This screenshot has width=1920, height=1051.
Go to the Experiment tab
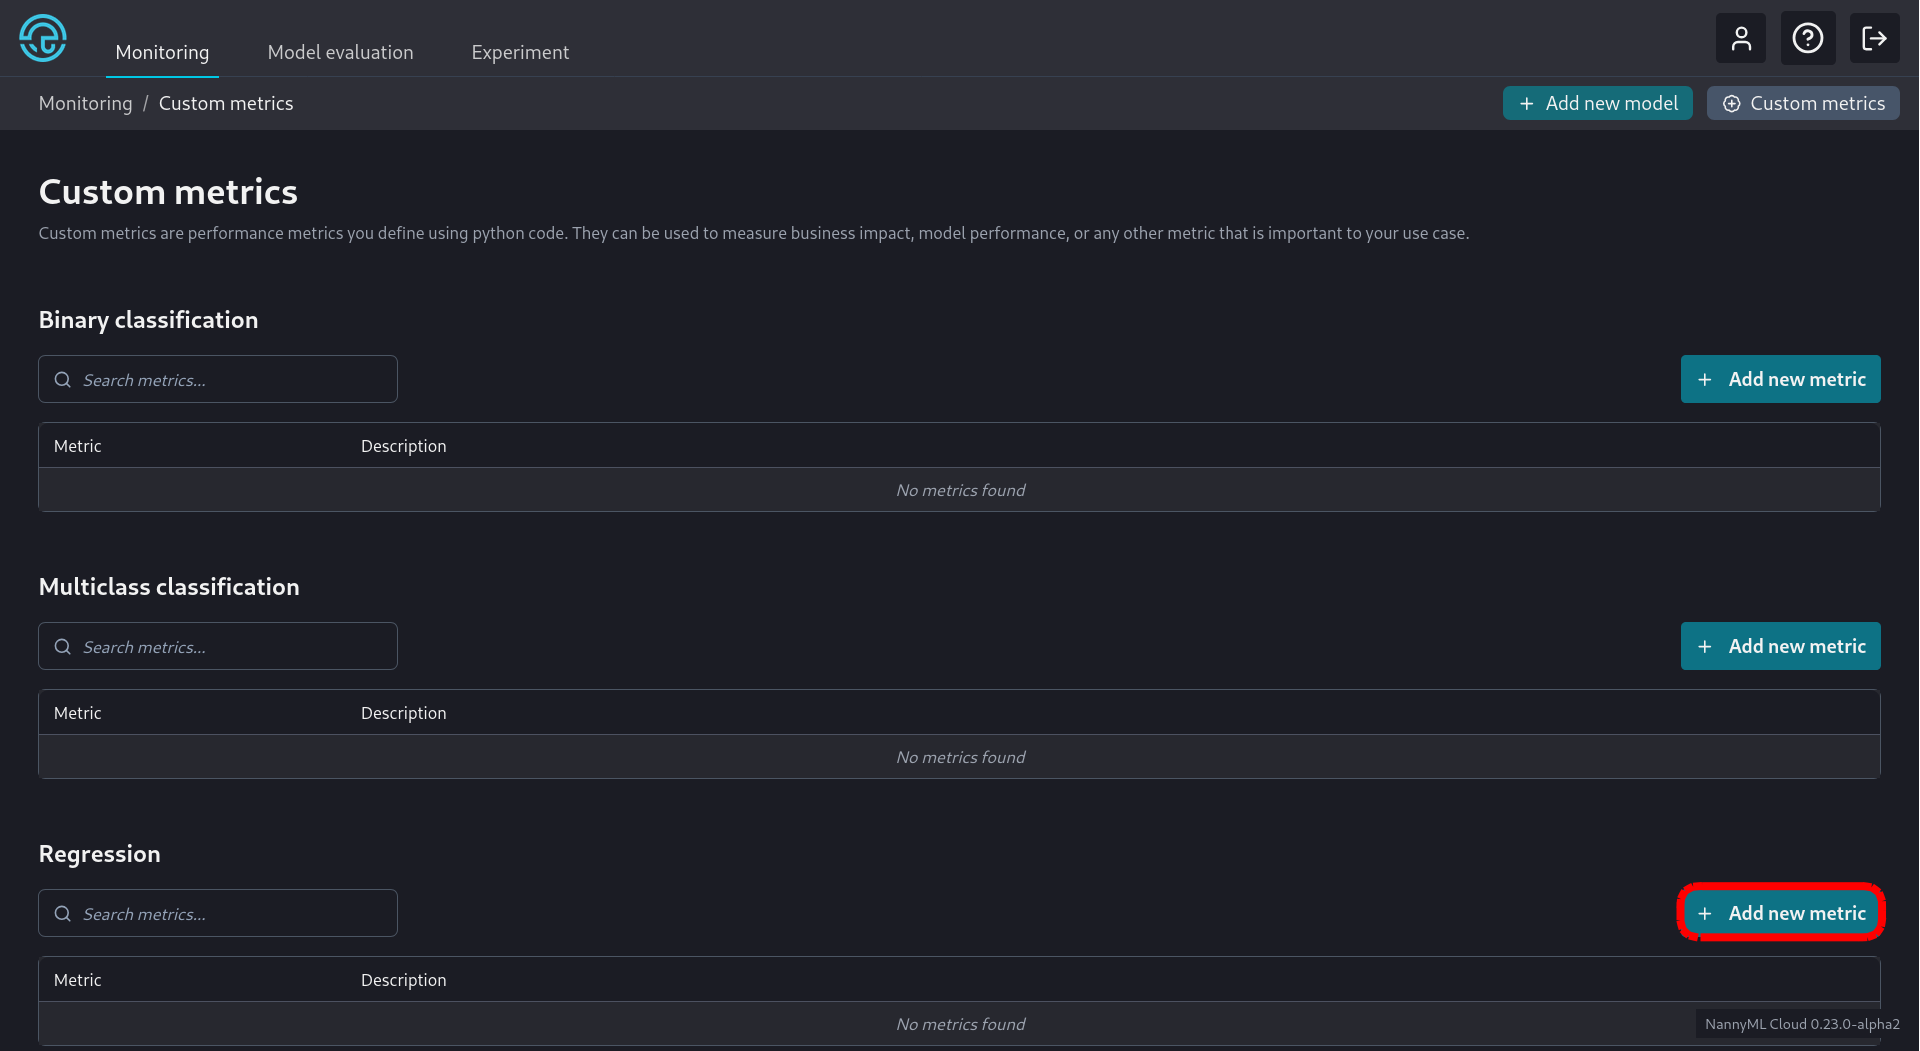coord(520,52)
